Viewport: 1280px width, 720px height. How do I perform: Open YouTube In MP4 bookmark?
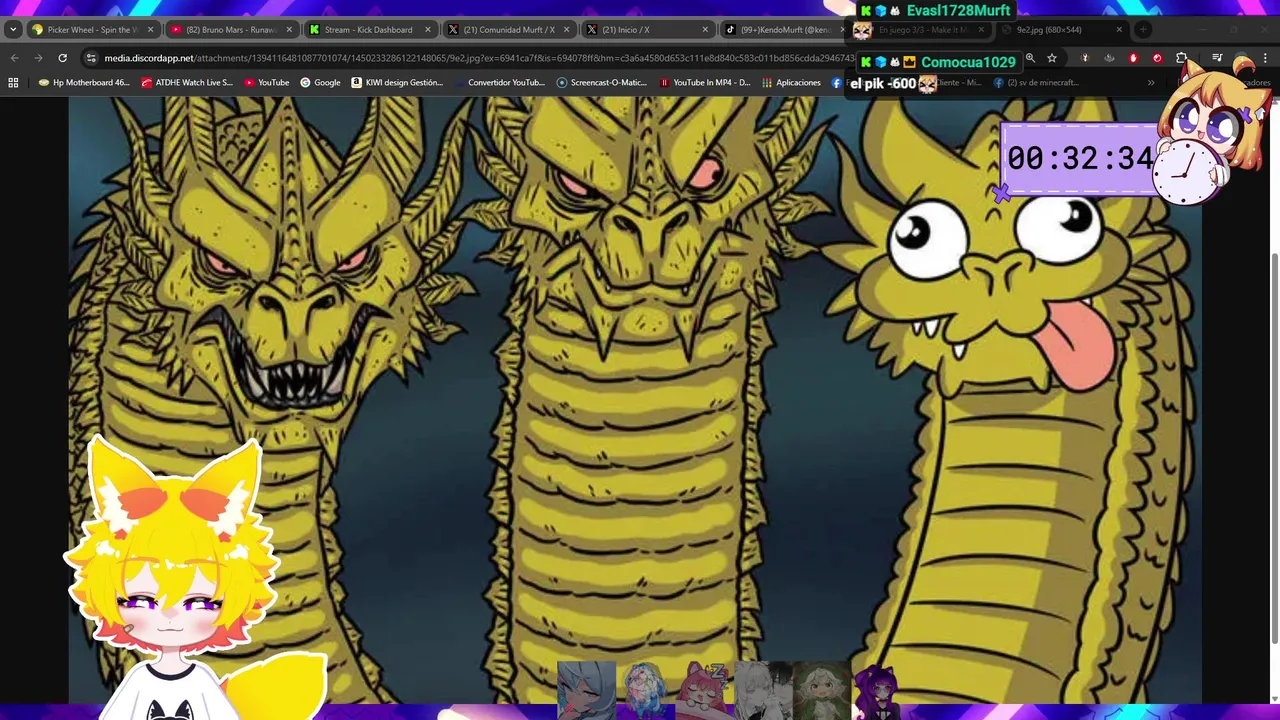[x=705, y=83]
